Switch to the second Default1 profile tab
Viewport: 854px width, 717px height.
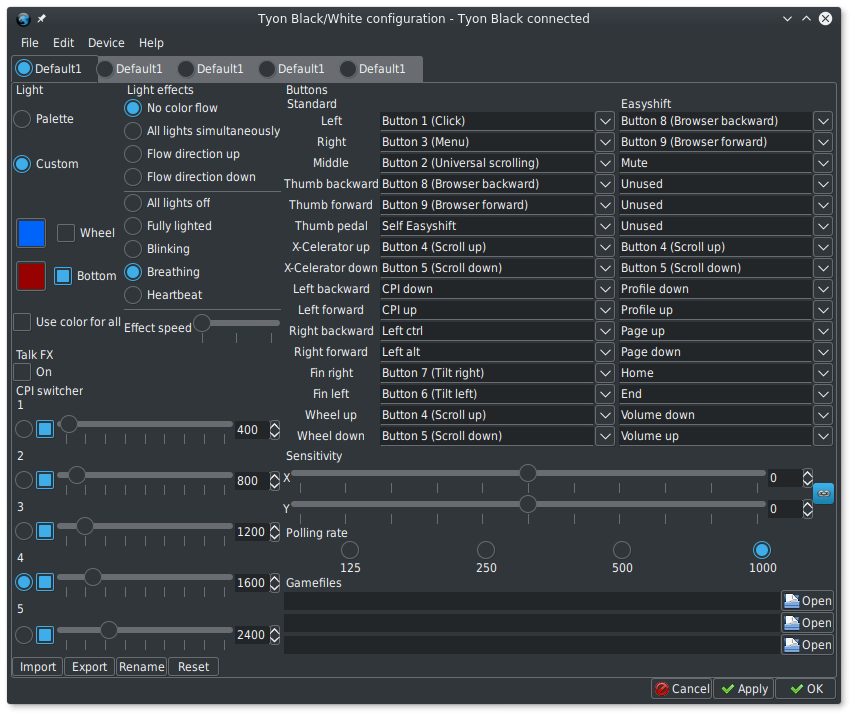click(131, 69)
